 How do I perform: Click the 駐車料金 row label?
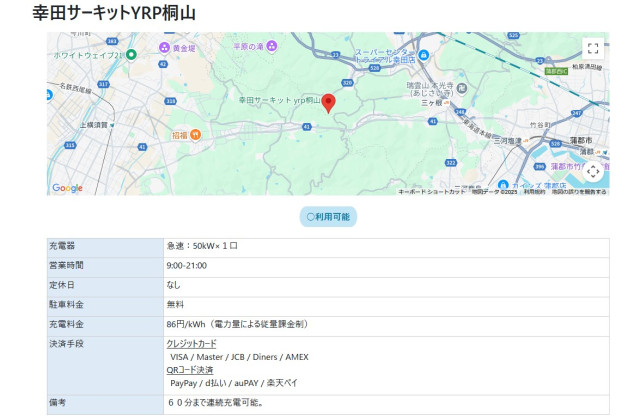66,305
